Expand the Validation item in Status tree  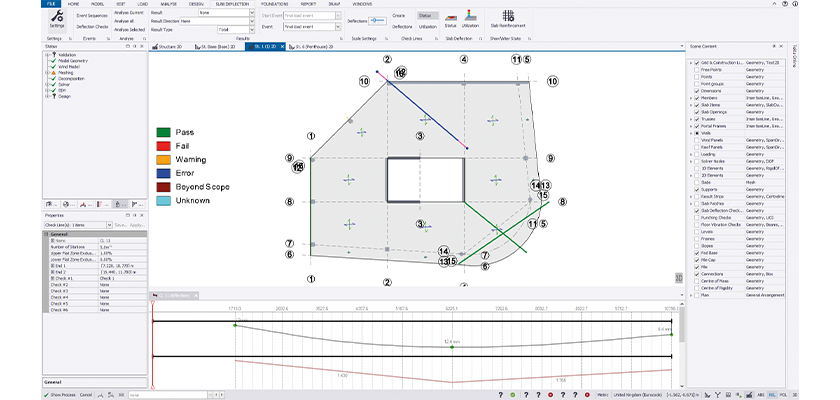(x=47, y=54)
